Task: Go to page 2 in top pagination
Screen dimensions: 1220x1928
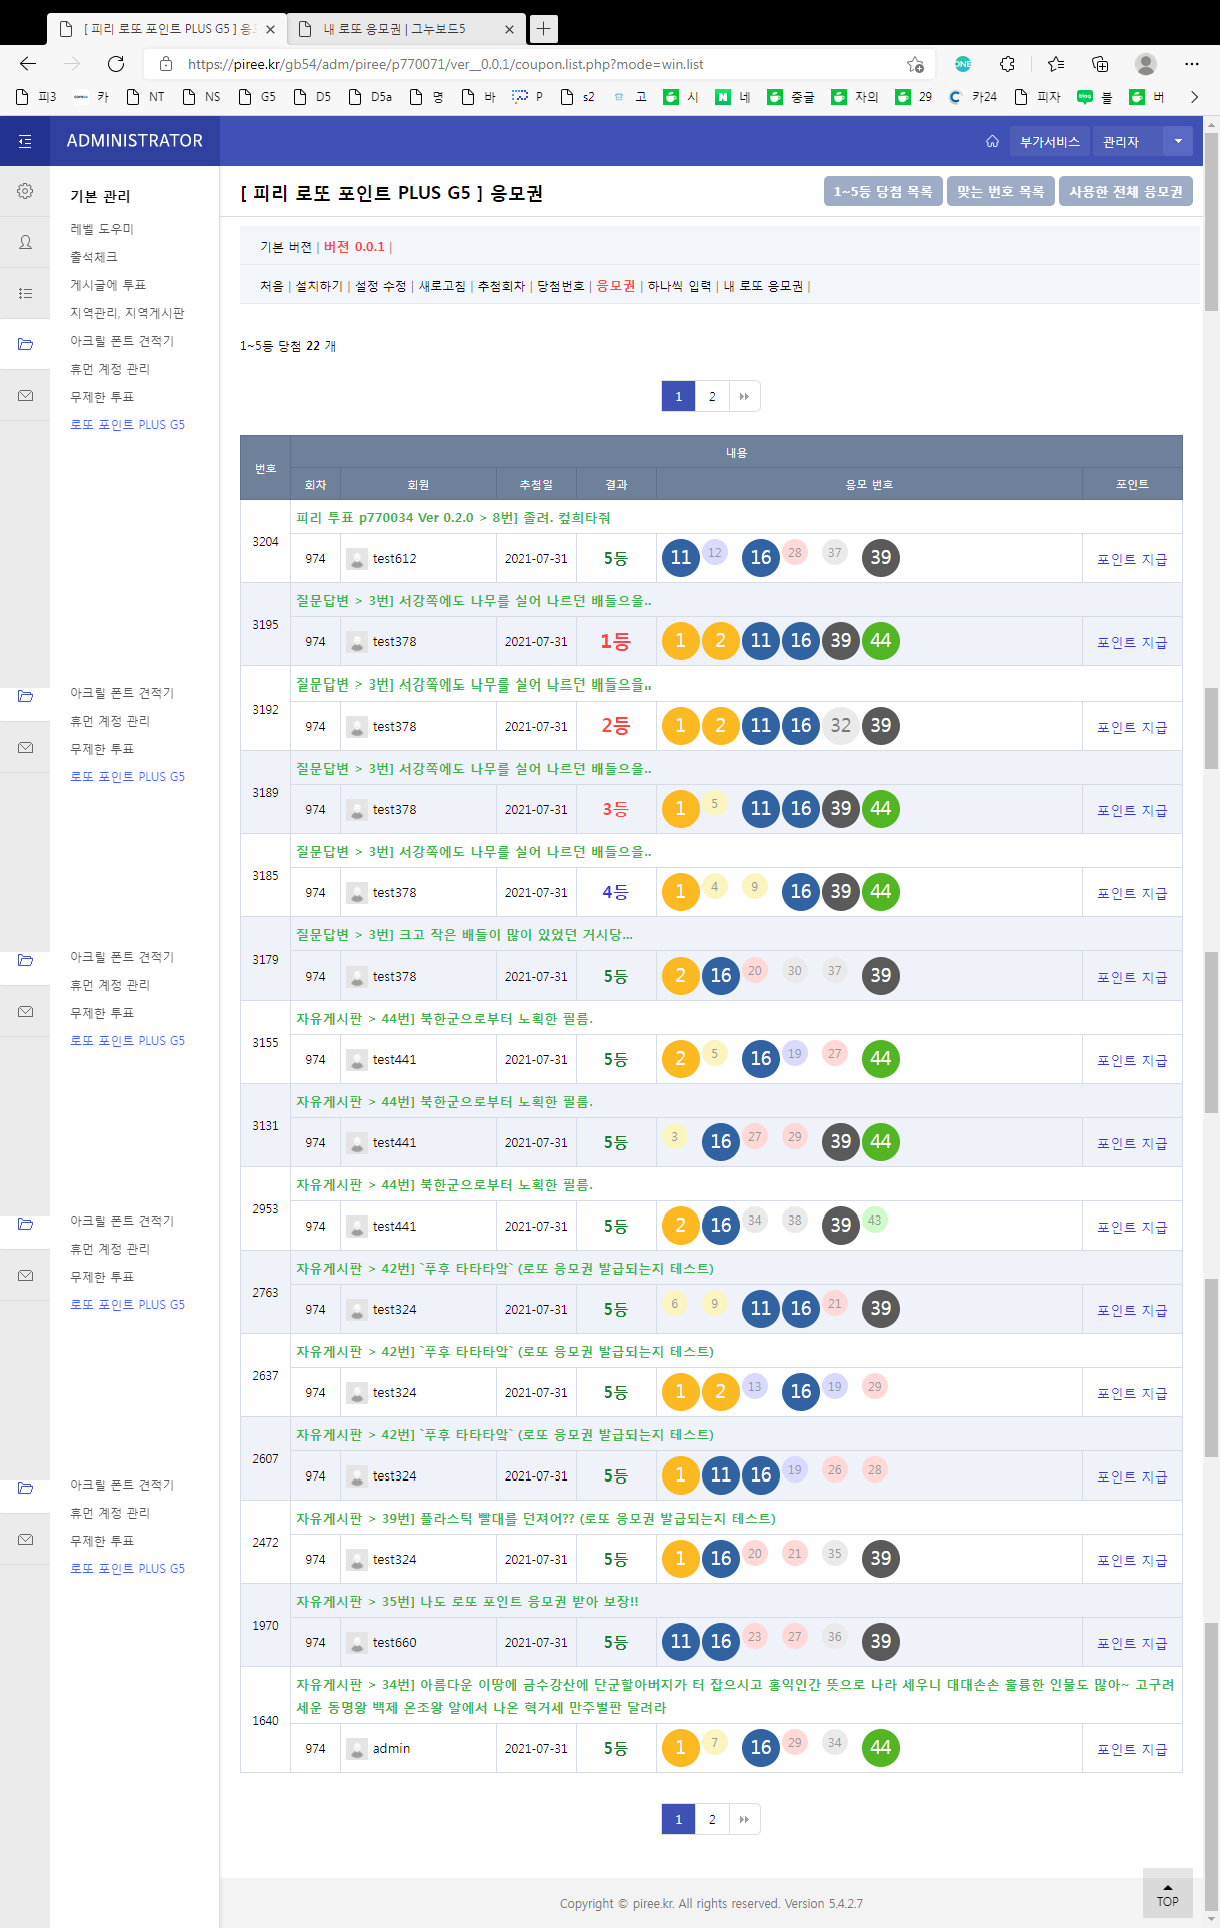Action: pos(712,396)
